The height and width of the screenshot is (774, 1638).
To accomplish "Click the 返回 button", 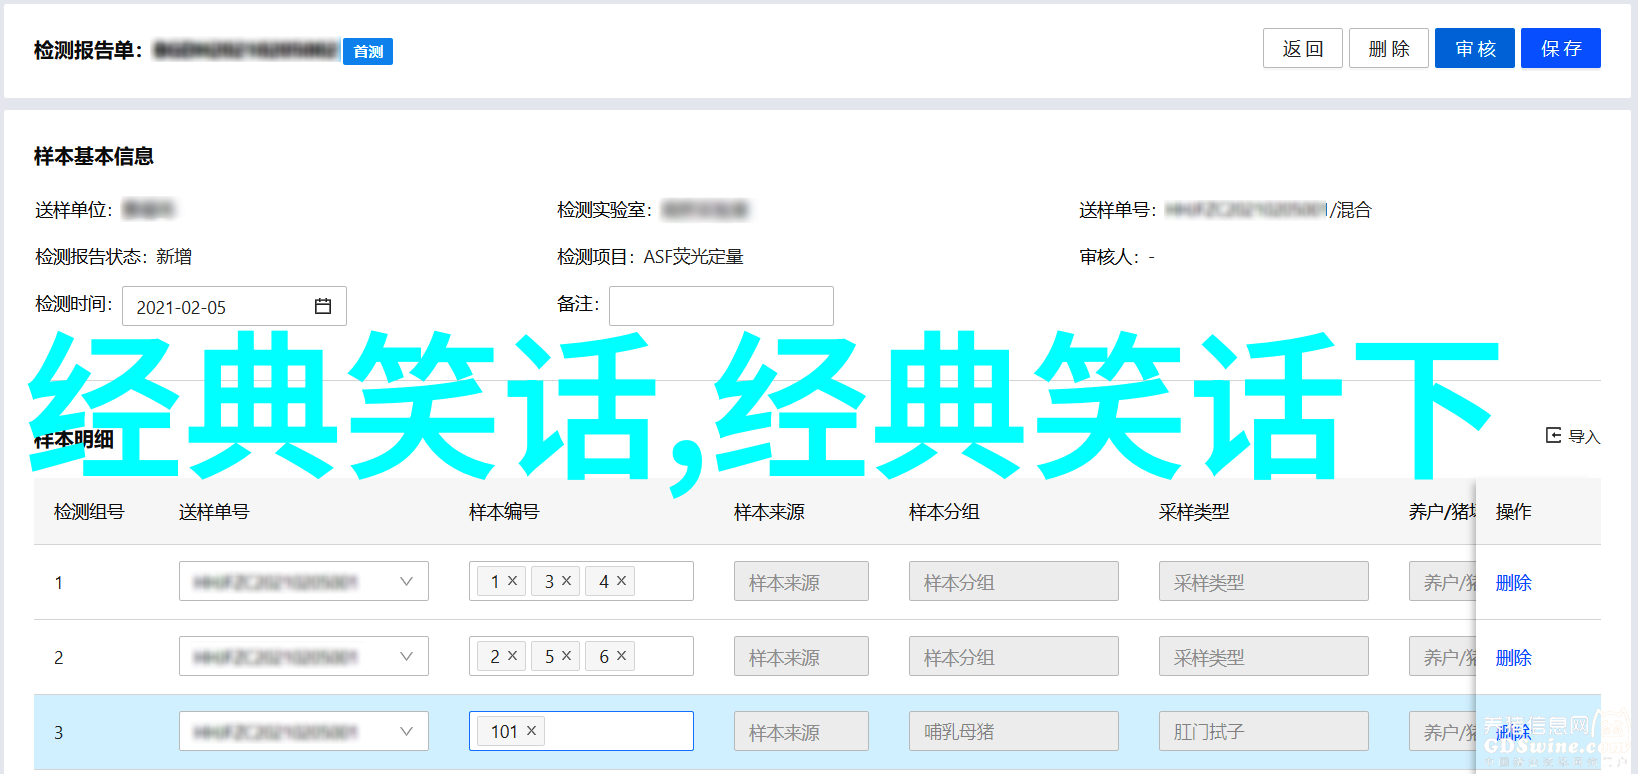I will click(1302, 48).
